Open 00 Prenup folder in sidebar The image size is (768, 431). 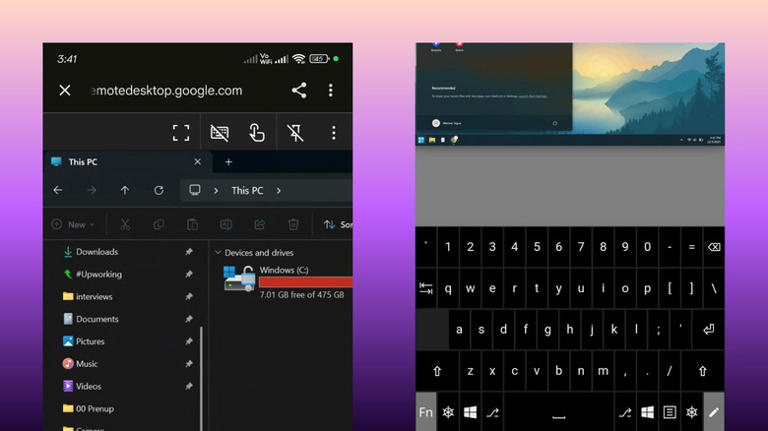(x=95, y=408)
